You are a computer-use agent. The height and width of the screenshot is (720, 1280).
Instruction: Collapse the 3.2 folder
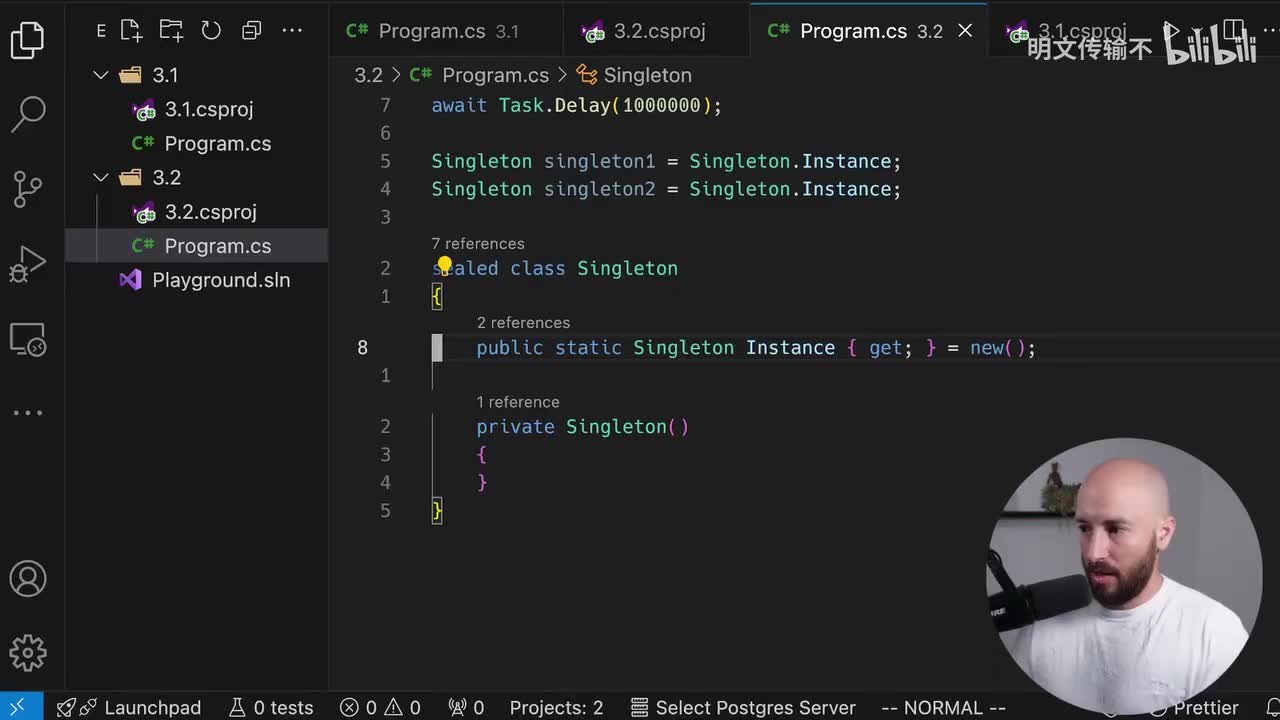(101, 177)
